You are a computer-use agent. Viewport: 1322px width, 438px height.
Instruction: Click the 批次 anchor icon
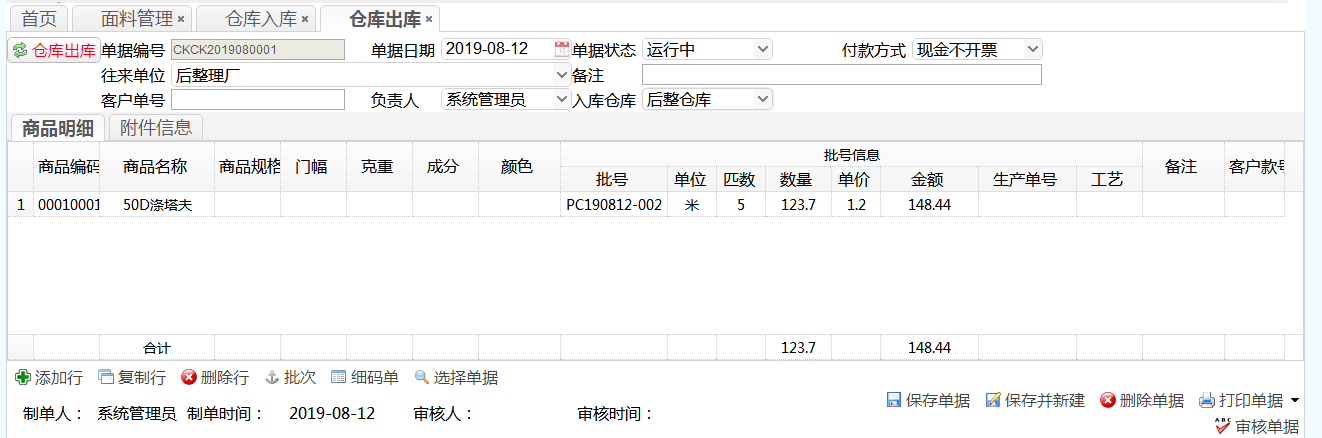click(272, 377)
